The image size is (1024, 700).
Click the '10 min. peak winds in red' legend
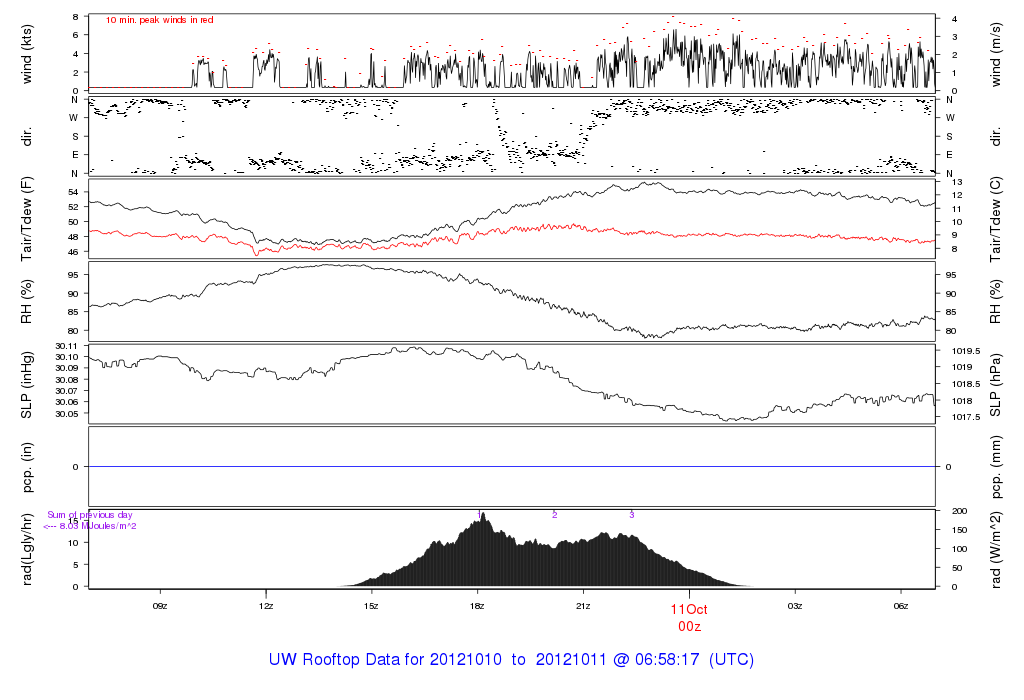[x=159, y=20]
